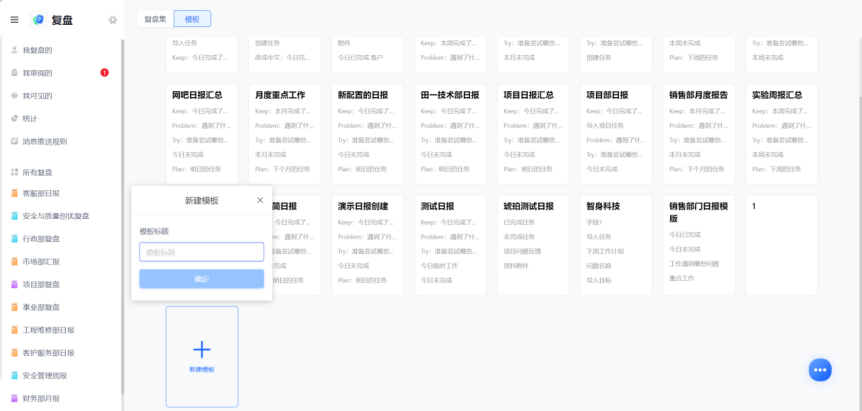Open the 智身科技 template card
862x411 pixels.
(x=616, y=246)
